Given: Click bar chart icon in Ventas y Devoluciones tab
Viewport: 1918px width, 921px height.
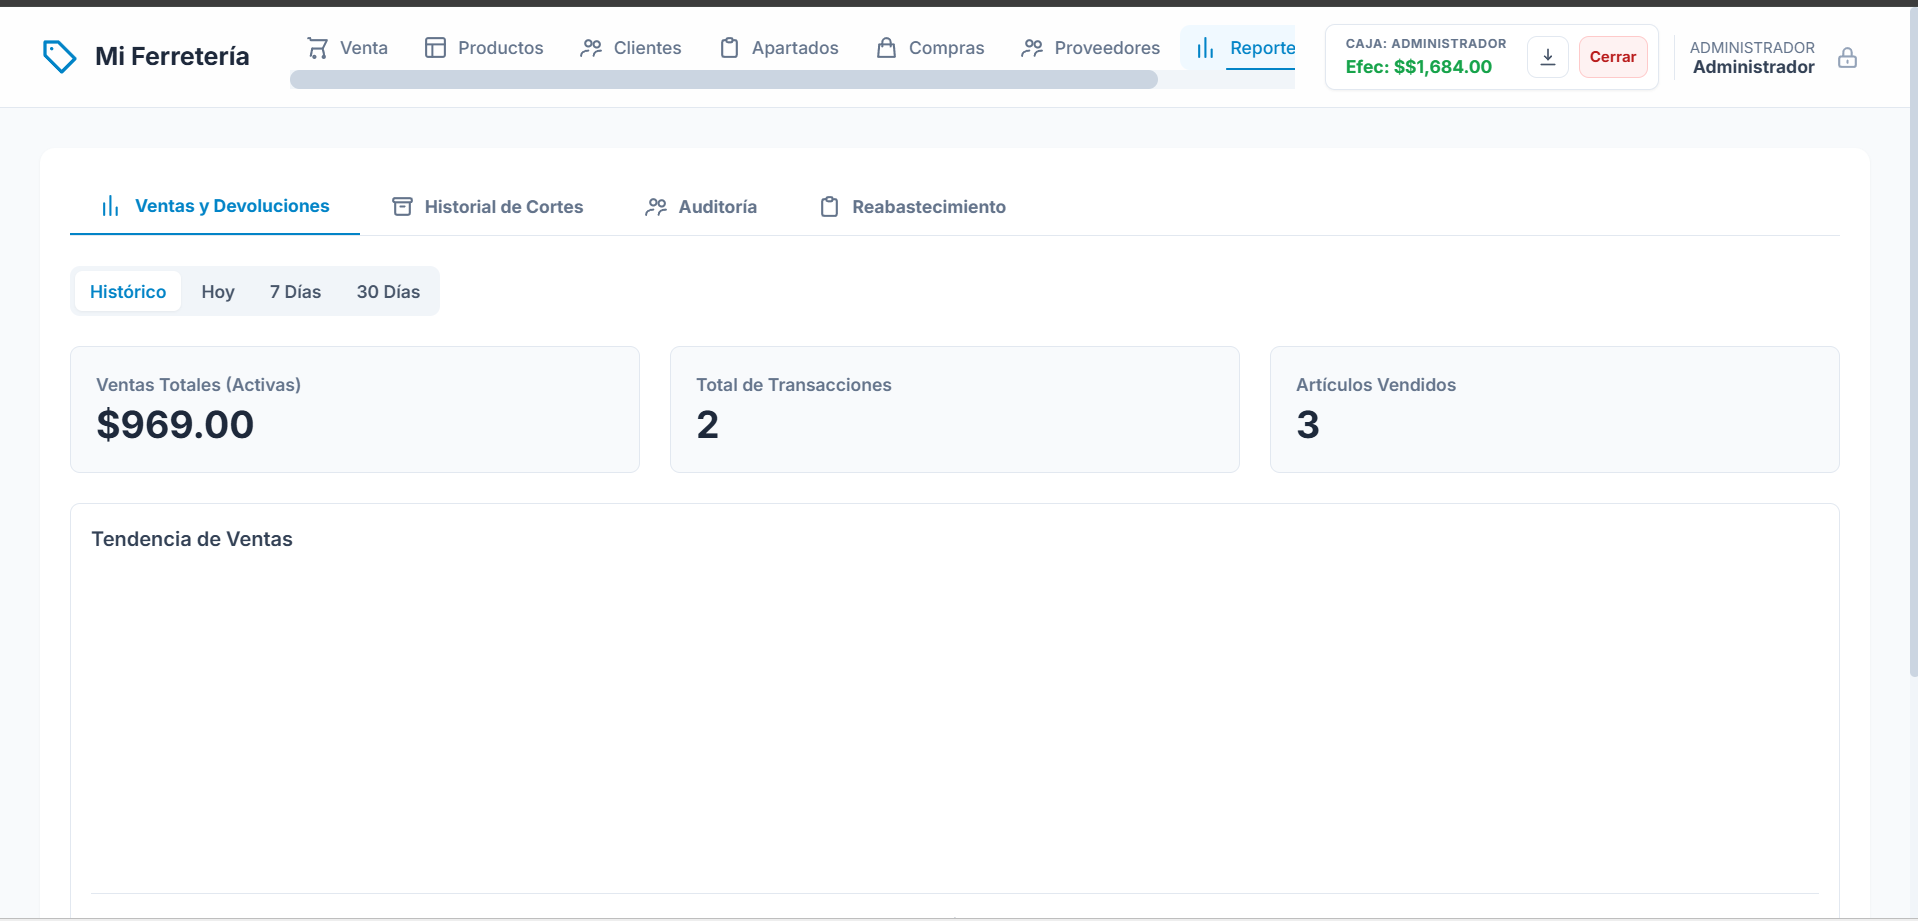Looking at the screenshot, I should pos(110,206).
